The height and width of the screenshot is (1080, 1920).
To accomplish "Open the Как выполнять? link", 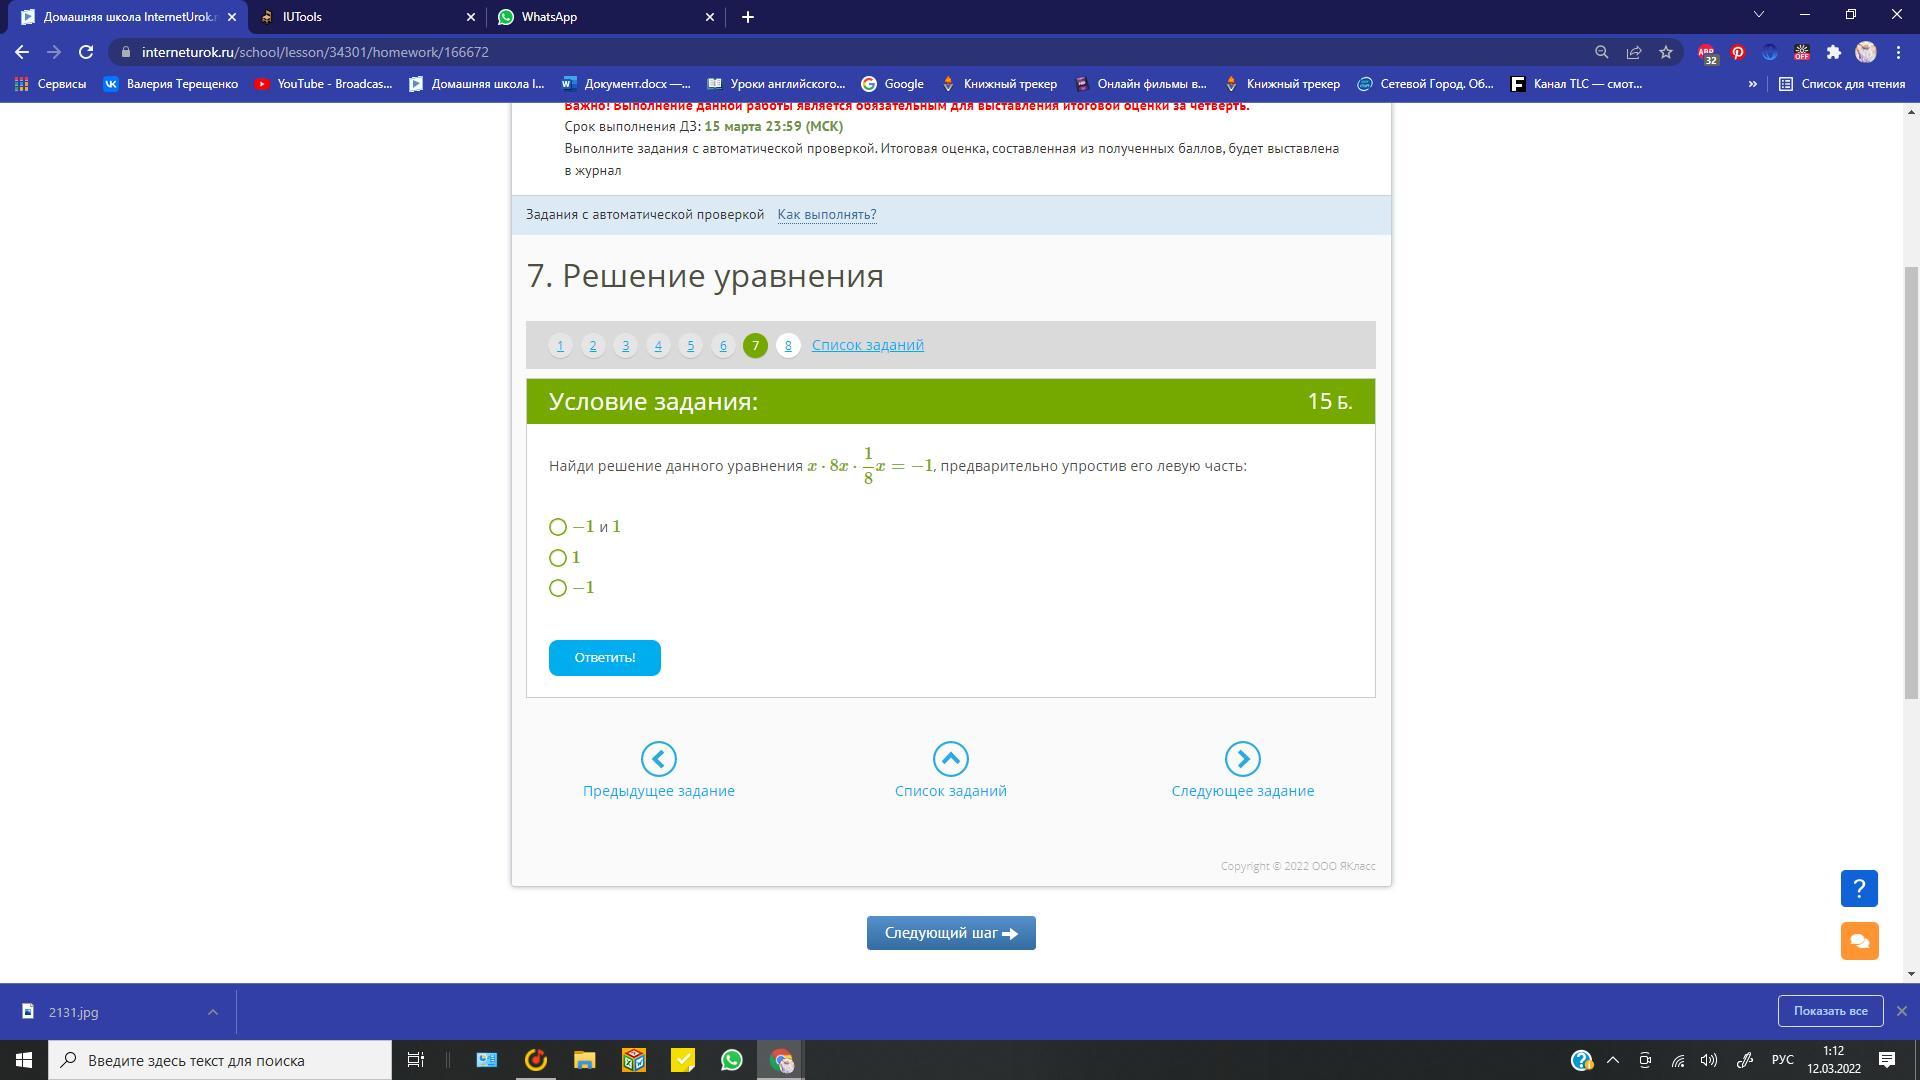I will [x=826, y=215].
